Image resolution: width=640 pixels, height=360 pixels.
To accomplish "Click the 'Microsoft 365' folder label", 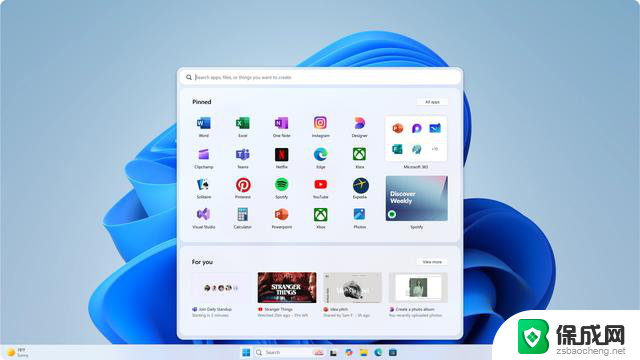I will [x=416, y=167].
